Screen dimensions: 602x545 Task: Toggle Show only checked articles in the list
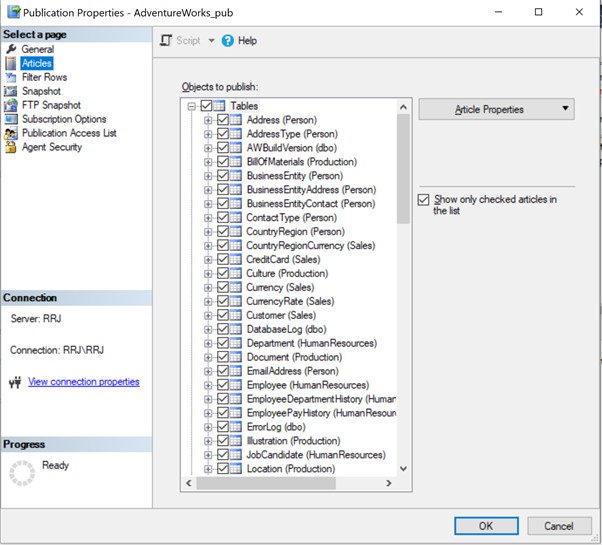423,200
